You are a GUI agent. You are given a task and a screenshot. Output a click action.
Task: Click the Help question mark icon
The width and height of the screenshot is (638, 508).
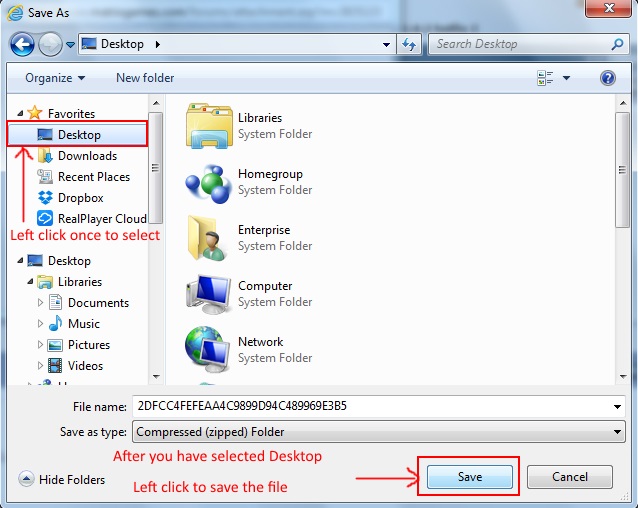[x=607, y=78]
